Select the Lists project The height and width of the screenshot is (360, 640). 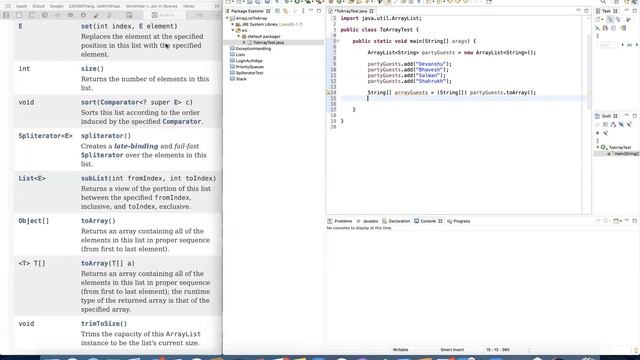[240, 55]
